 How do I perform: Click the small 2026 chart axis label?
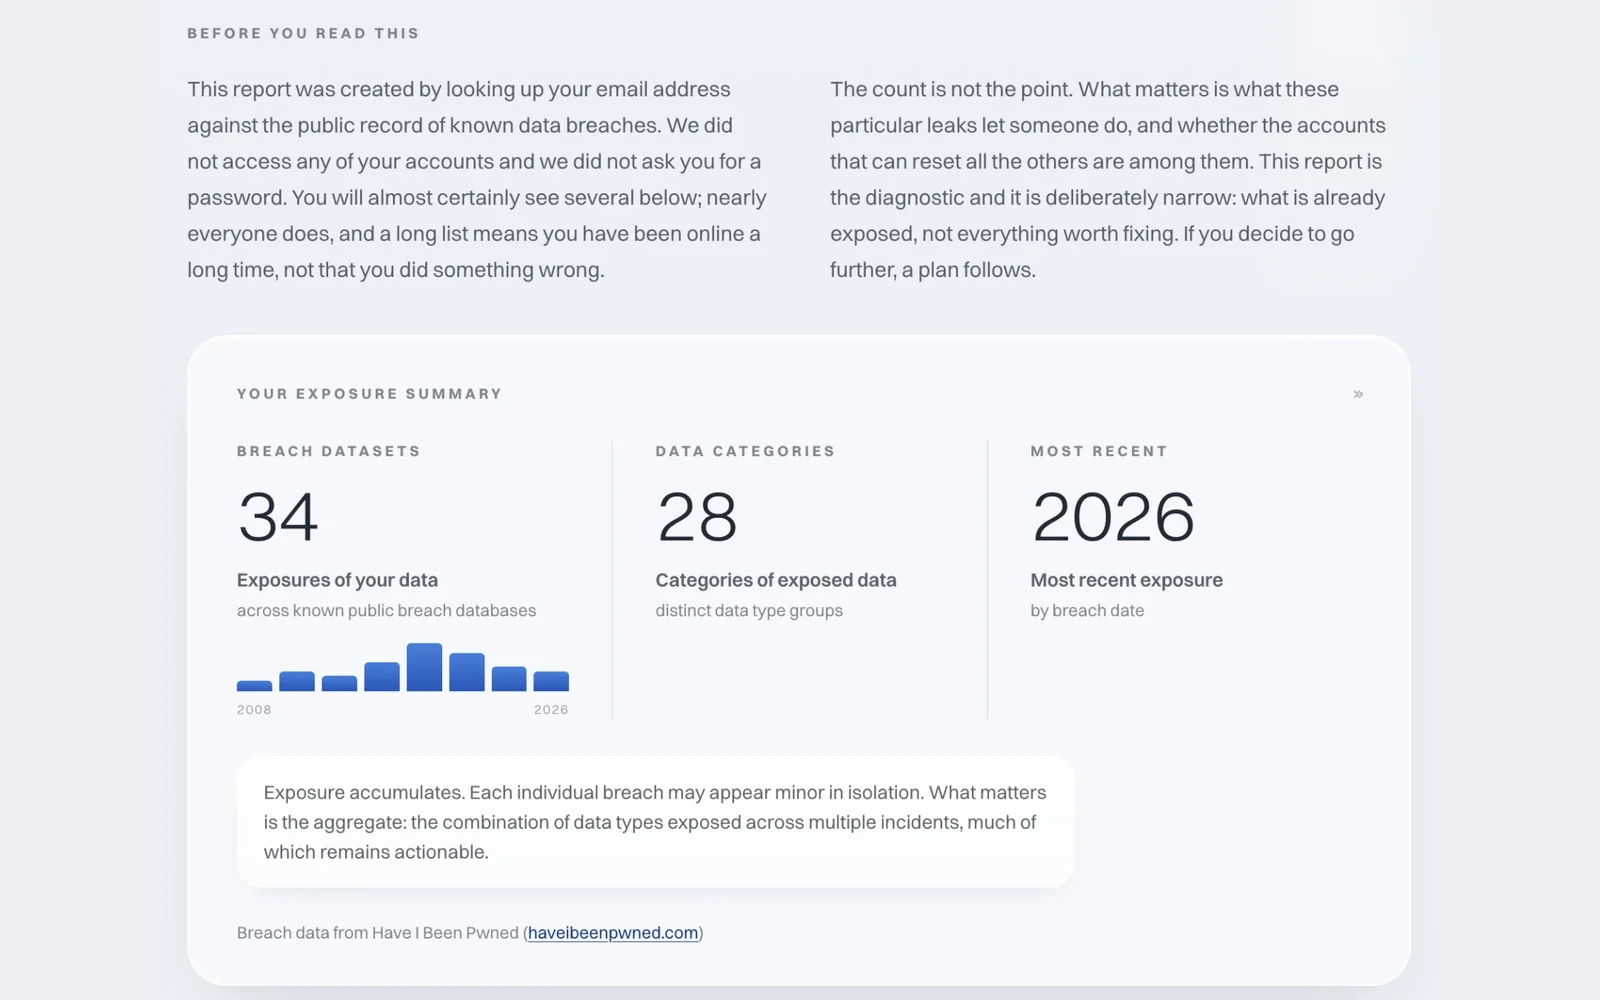click(551, 709)
